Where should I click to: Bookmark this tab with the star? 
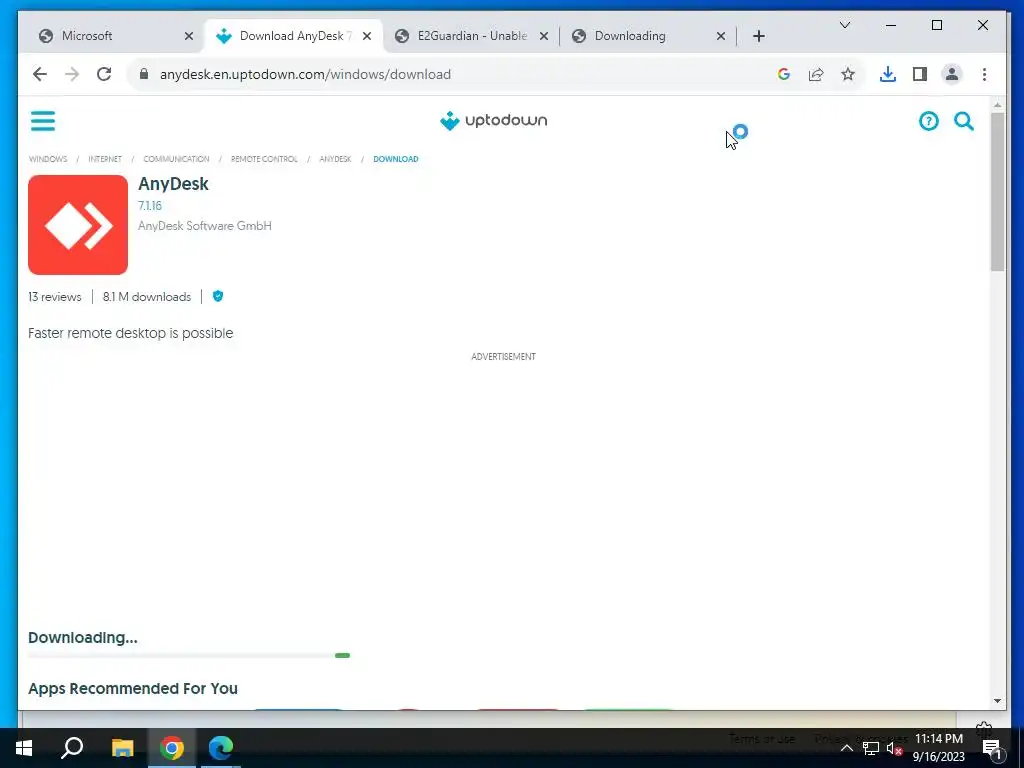tap(848, 74)
